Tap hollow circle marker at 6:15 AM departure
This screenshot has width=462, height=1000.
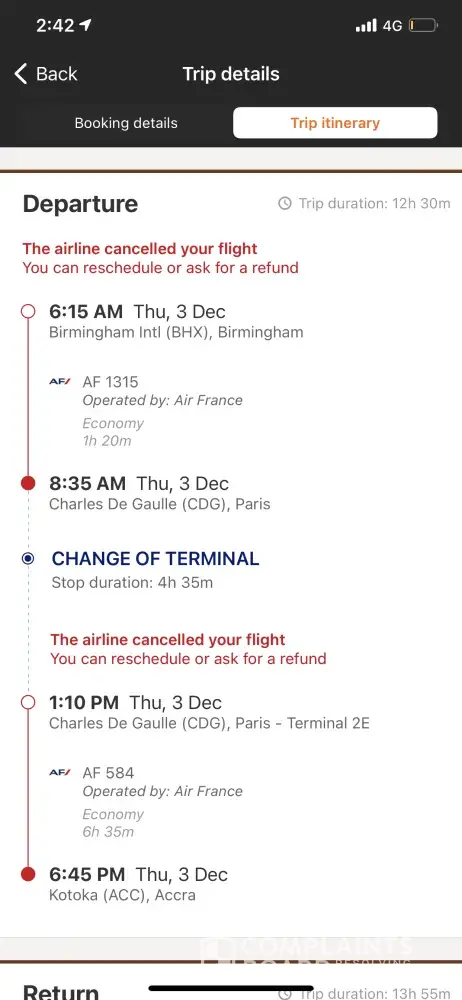coord(28,311)
